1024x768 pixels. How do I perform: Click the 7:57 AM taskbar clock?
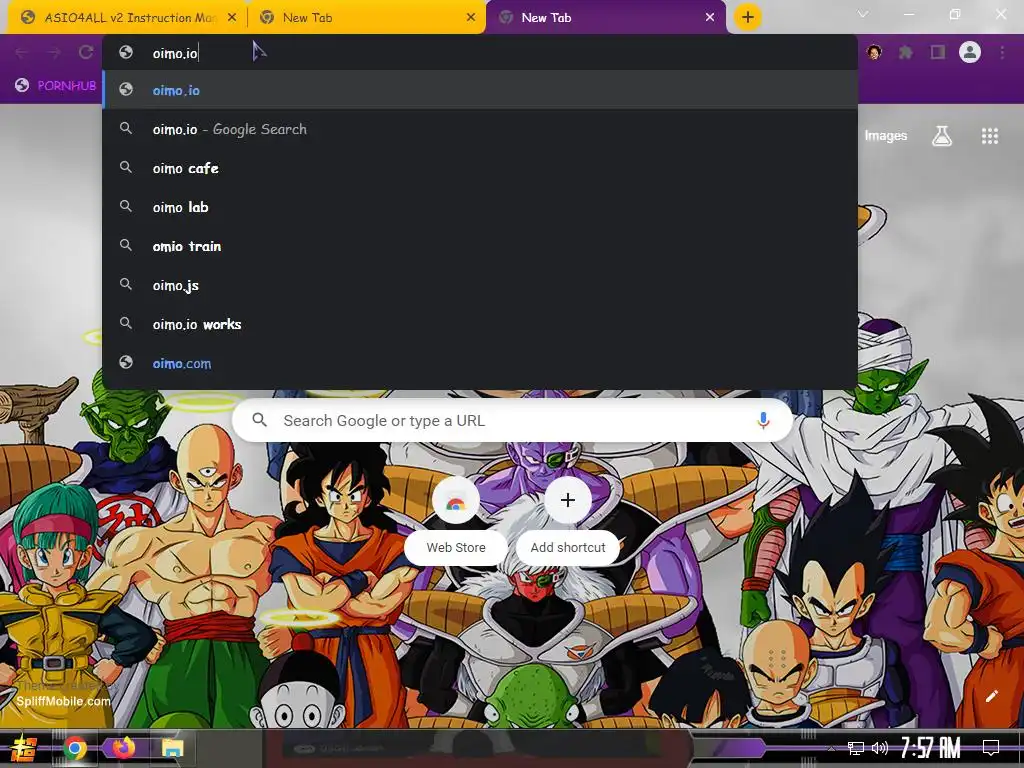930,748
